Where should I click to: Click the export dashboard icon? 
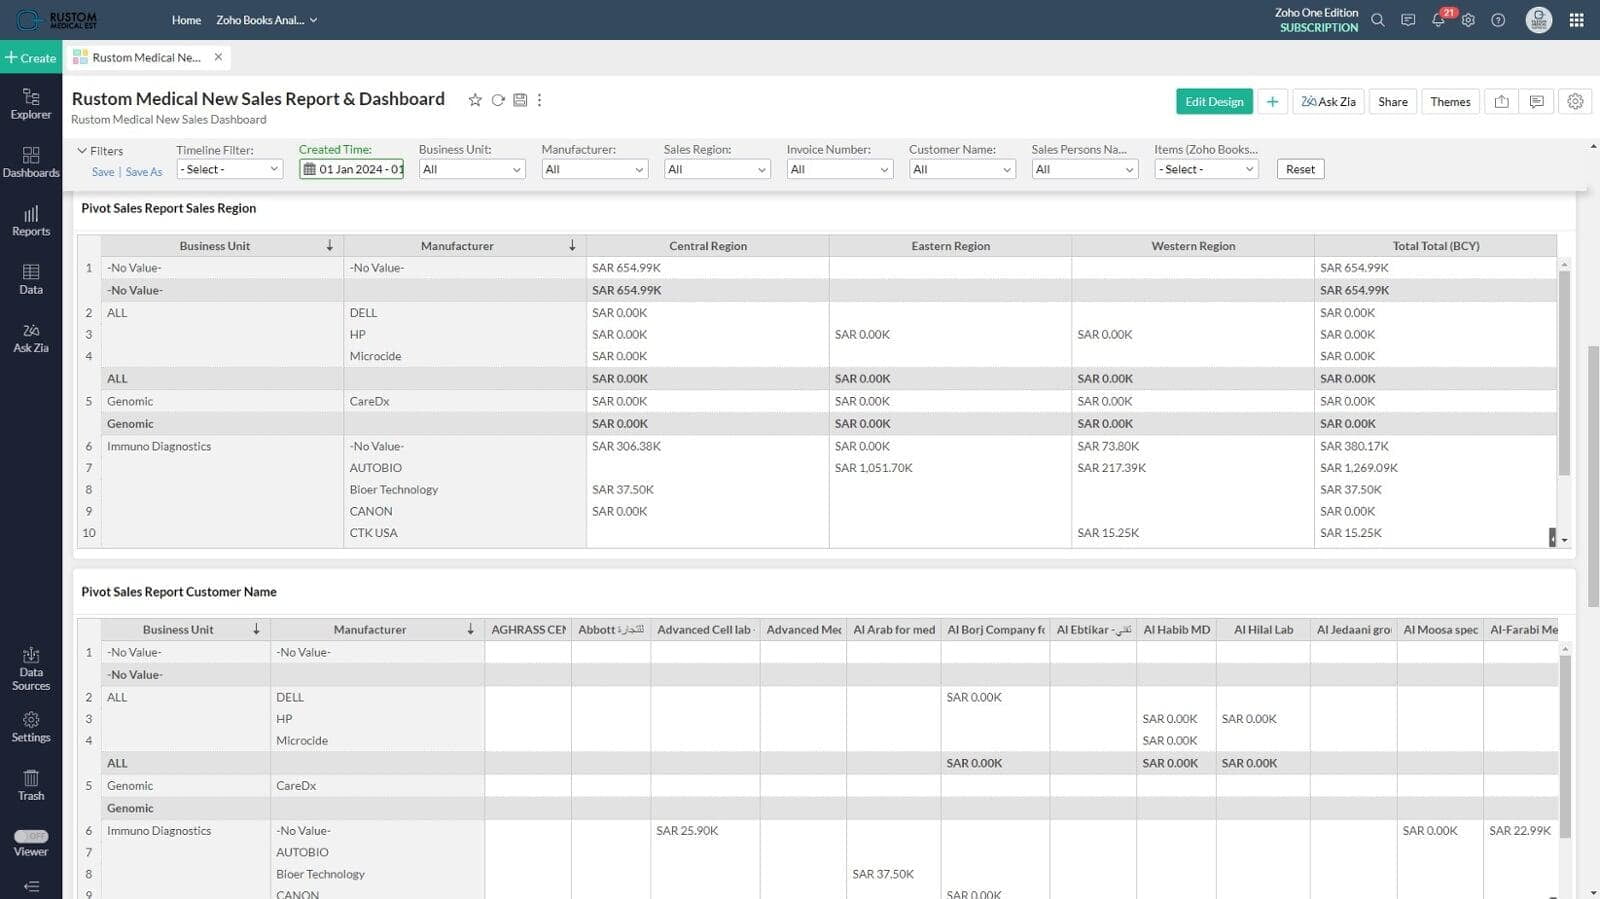[x=1502, y=101]
